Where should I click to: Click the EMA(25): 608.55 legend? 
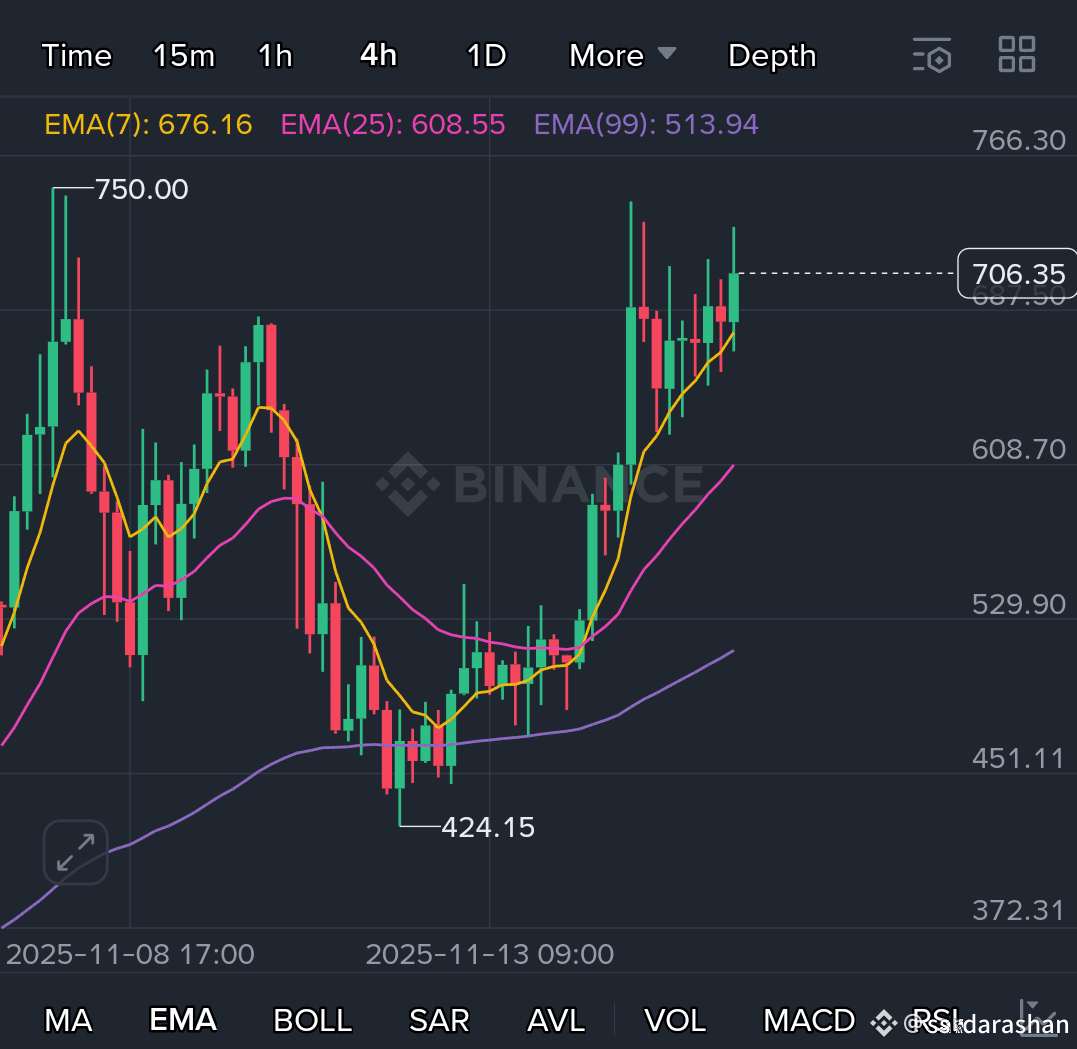393,124
